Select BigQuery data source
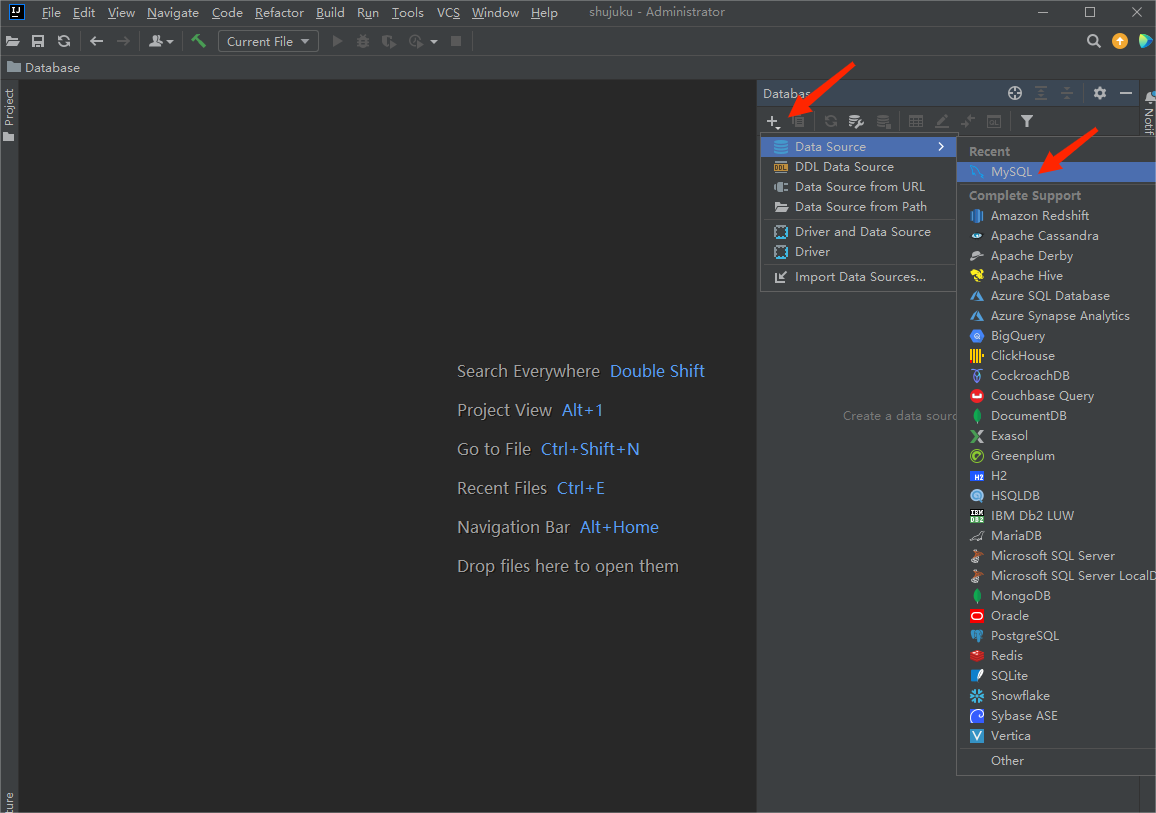 1056,335
